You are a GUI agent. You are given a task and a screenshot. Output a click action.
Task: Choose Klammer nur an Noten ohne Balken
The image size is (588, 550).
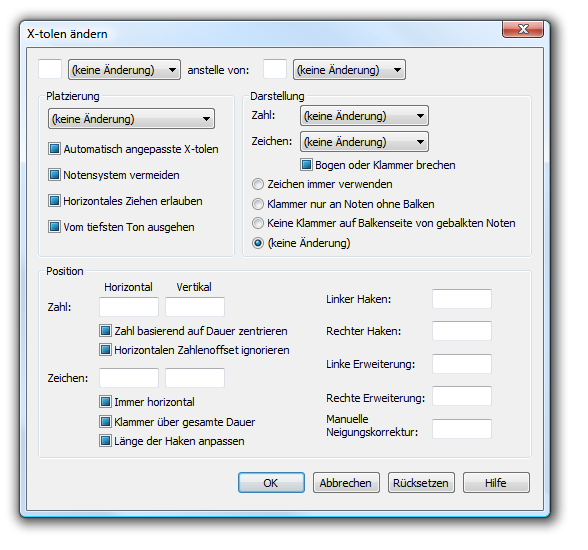click(258, 204)
